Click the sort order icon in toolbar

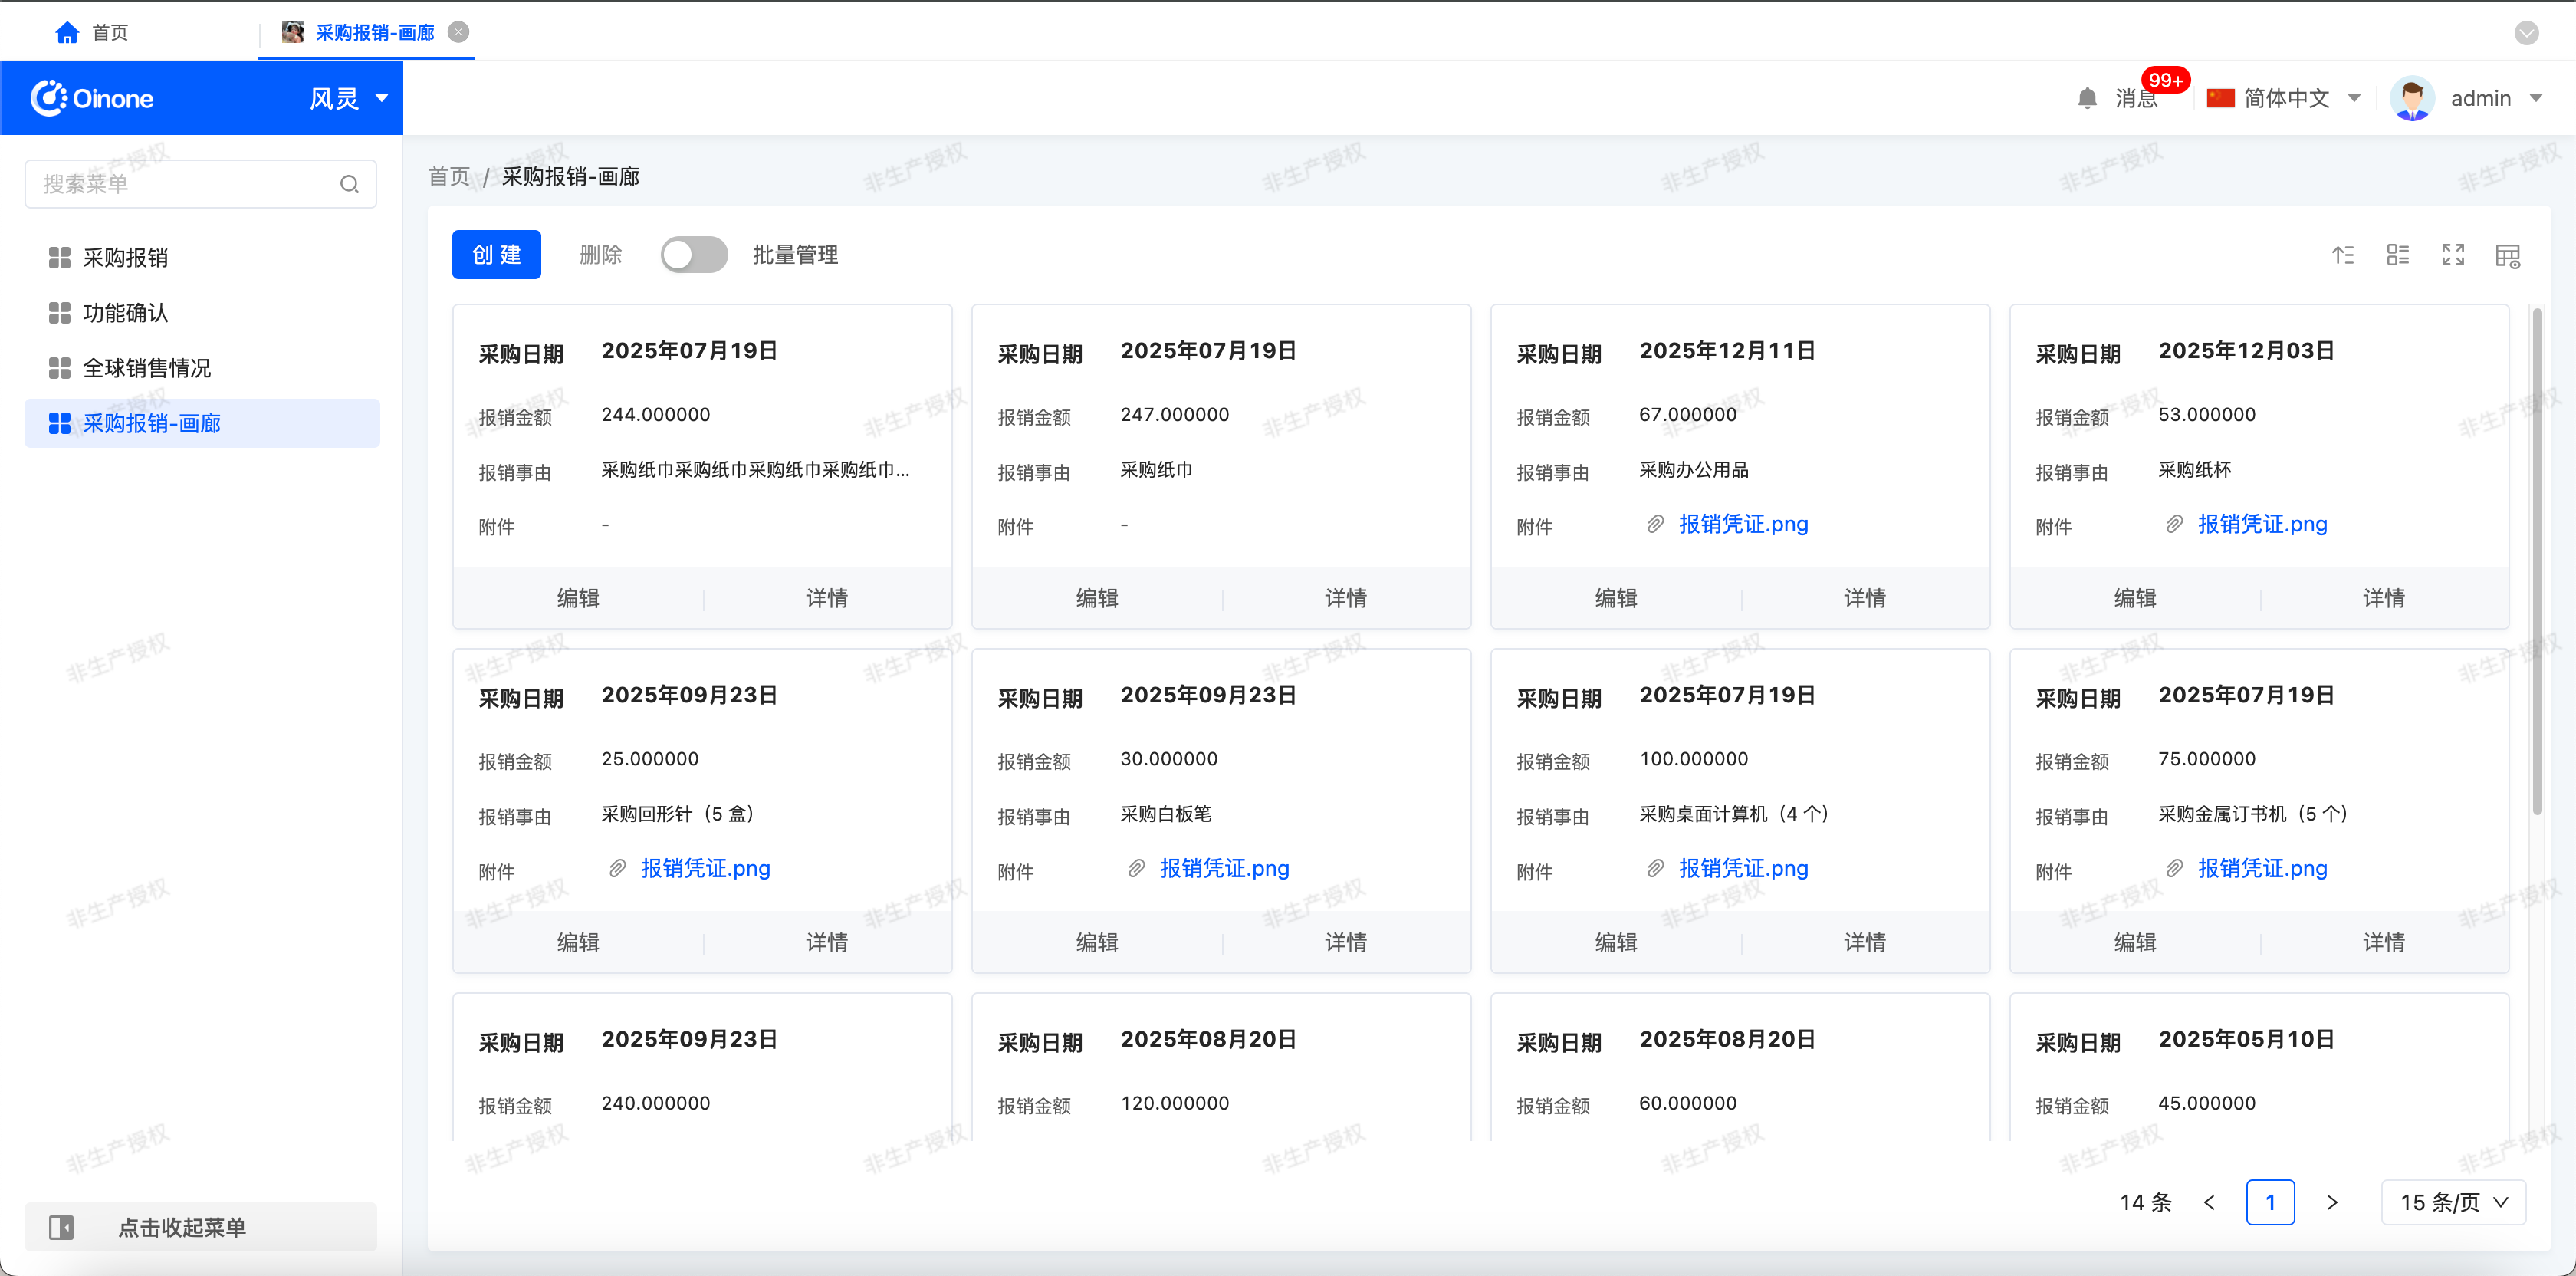pyautogui.click(x=2343, y=255)
